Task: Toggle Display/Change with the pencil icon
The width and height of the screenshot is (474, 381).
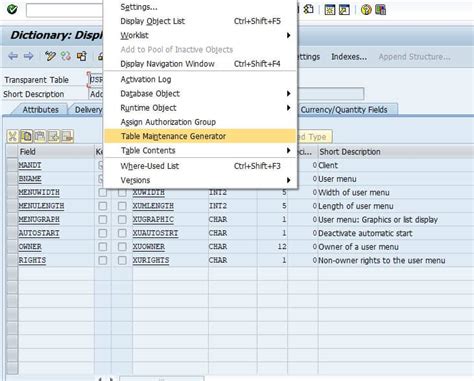Action: [x=50, y=56]
